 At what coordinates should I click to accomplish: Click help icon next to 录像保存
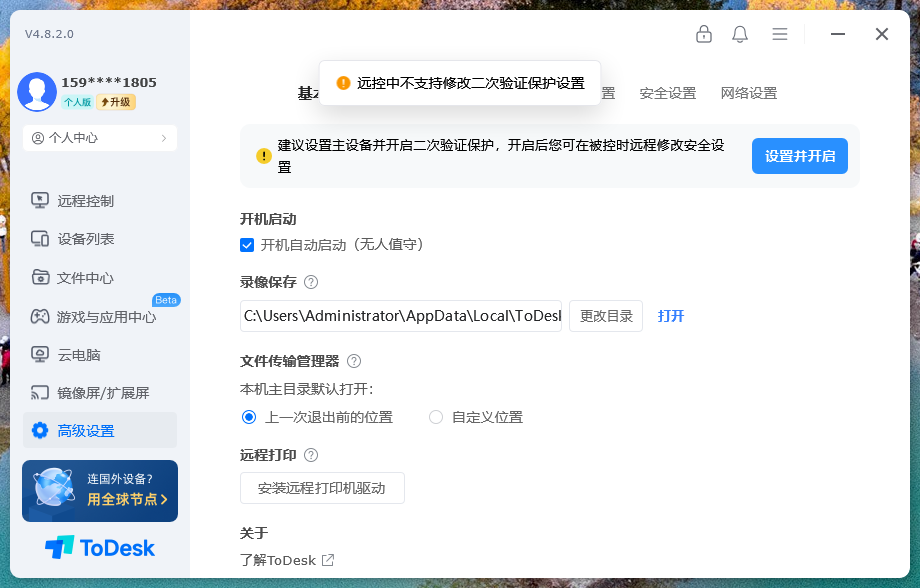point(311,283)
